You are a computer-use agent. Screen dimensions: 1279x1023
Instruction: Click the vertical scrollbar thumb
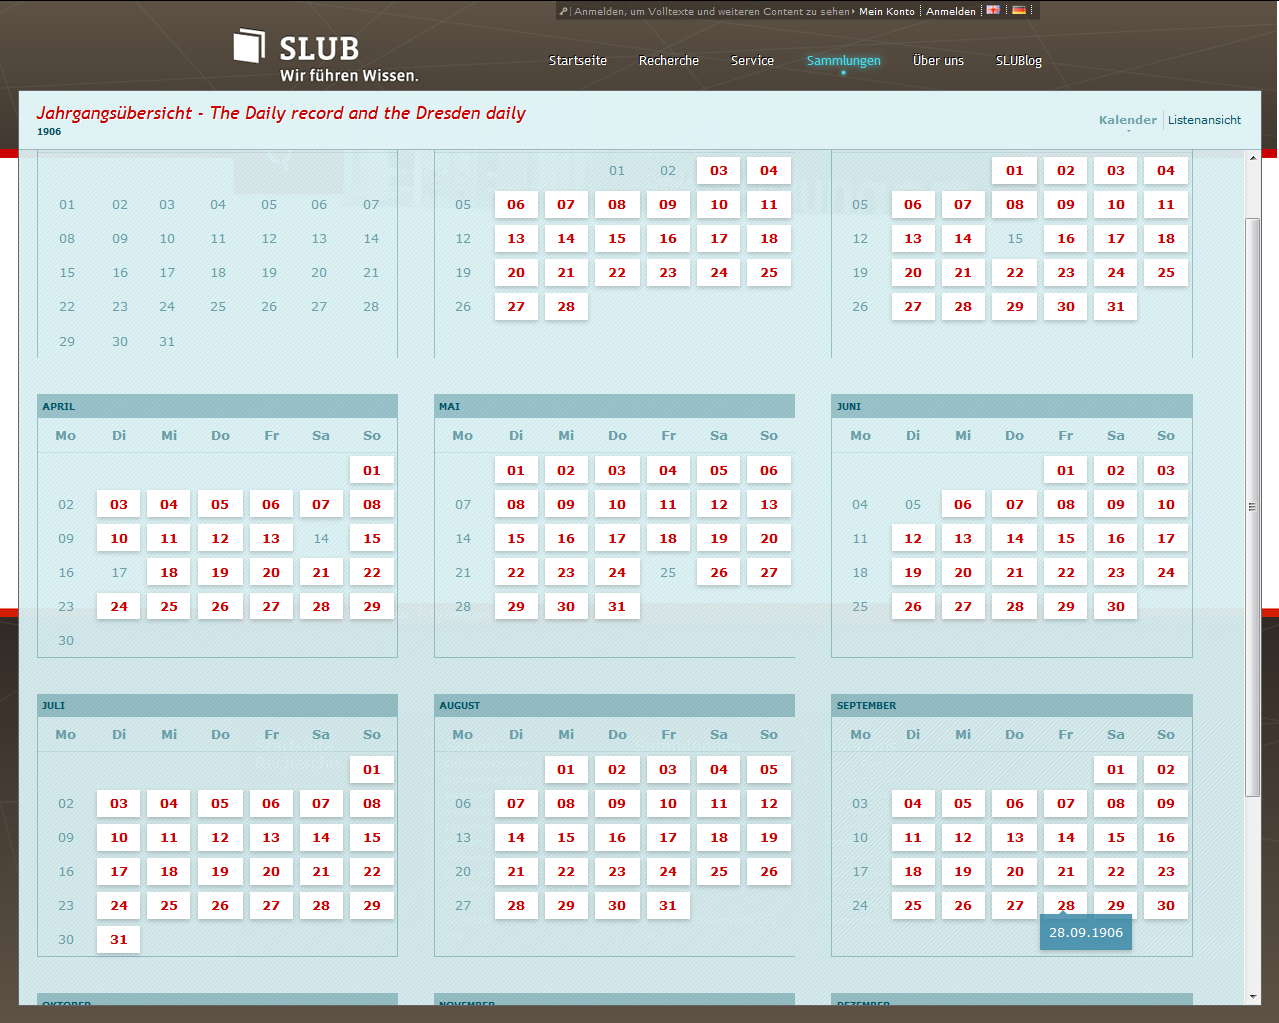pyautogui.click(x=1253, y=505)
